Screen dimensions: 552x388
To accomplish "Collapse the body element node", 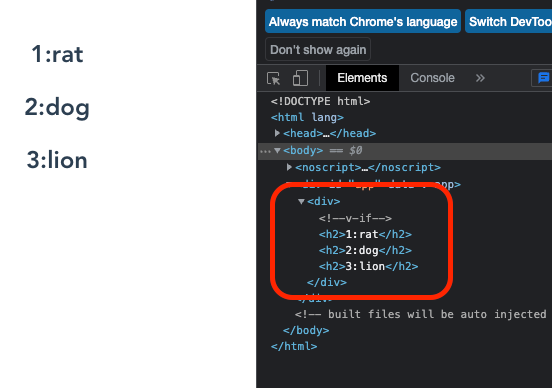I will (277, 151).
